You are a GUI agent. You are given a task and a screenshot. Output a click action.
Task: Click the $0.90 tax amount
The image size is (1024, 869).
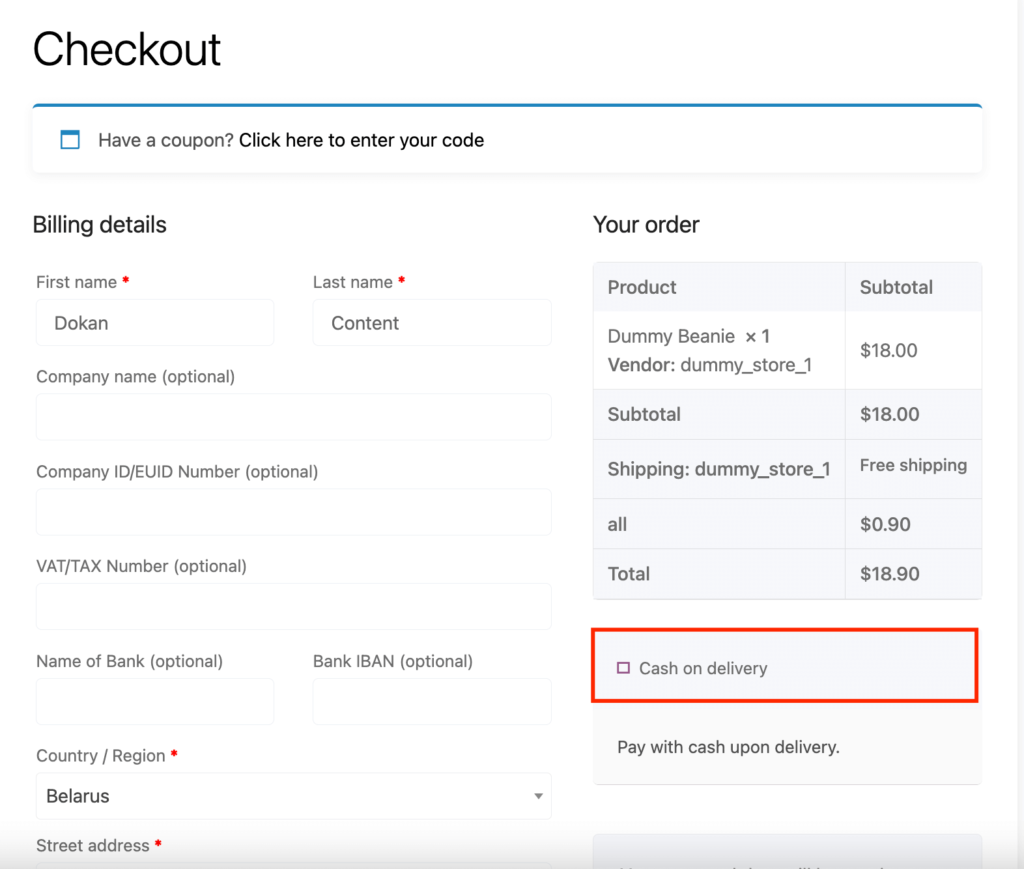[885, 524]
